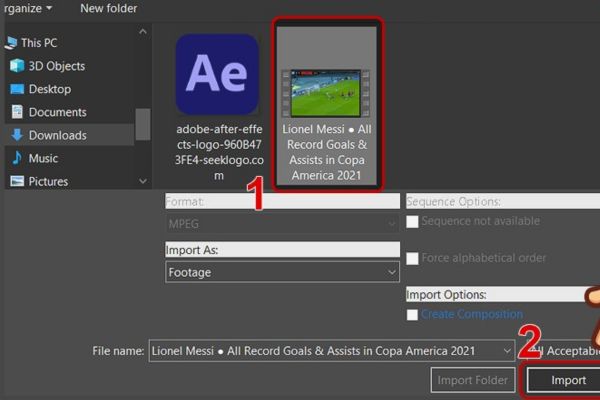Click the Format label
Viewport: 600px width, 400px height.
coord(185,201)
